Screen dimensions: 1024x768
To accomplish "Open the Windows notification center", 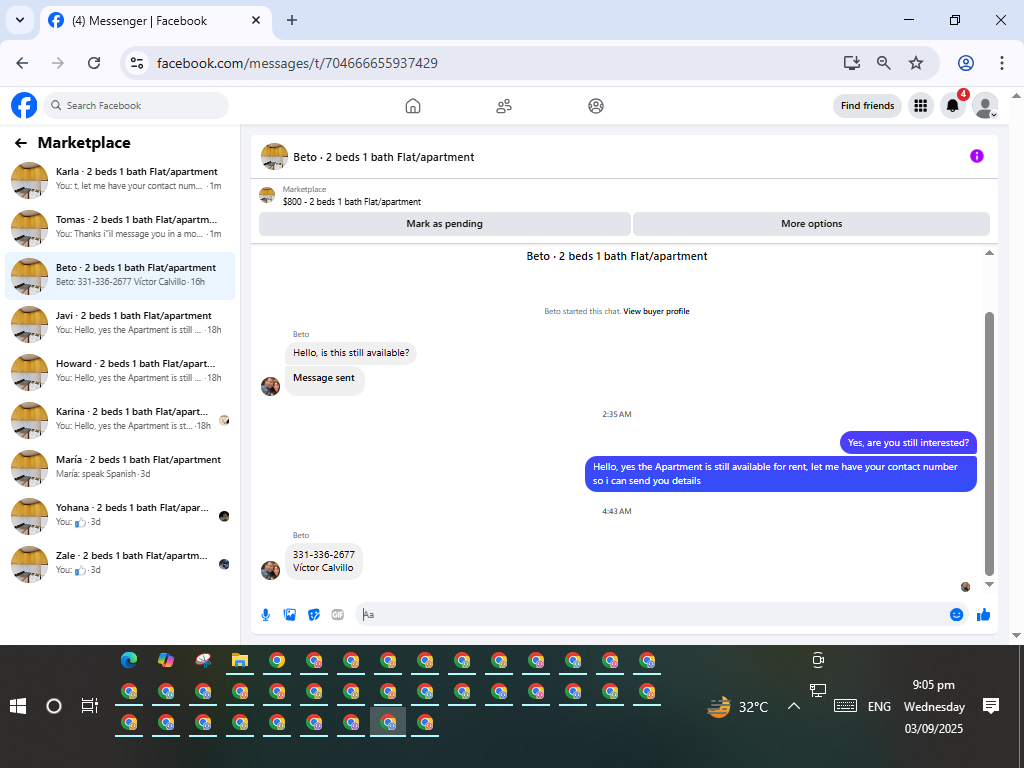I will [991, 706].
